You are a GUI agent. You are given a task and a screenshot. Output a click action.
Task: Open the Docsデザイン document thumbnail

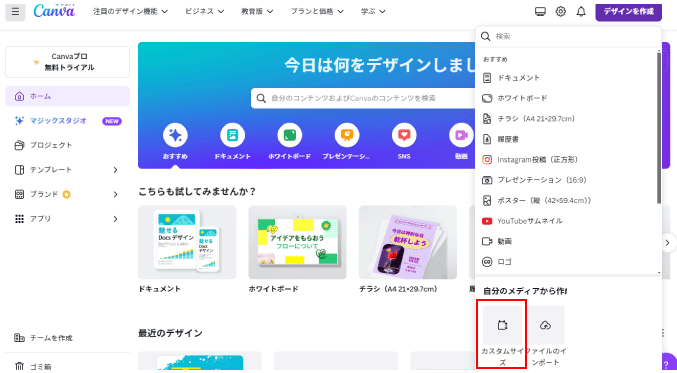(187, 242)
